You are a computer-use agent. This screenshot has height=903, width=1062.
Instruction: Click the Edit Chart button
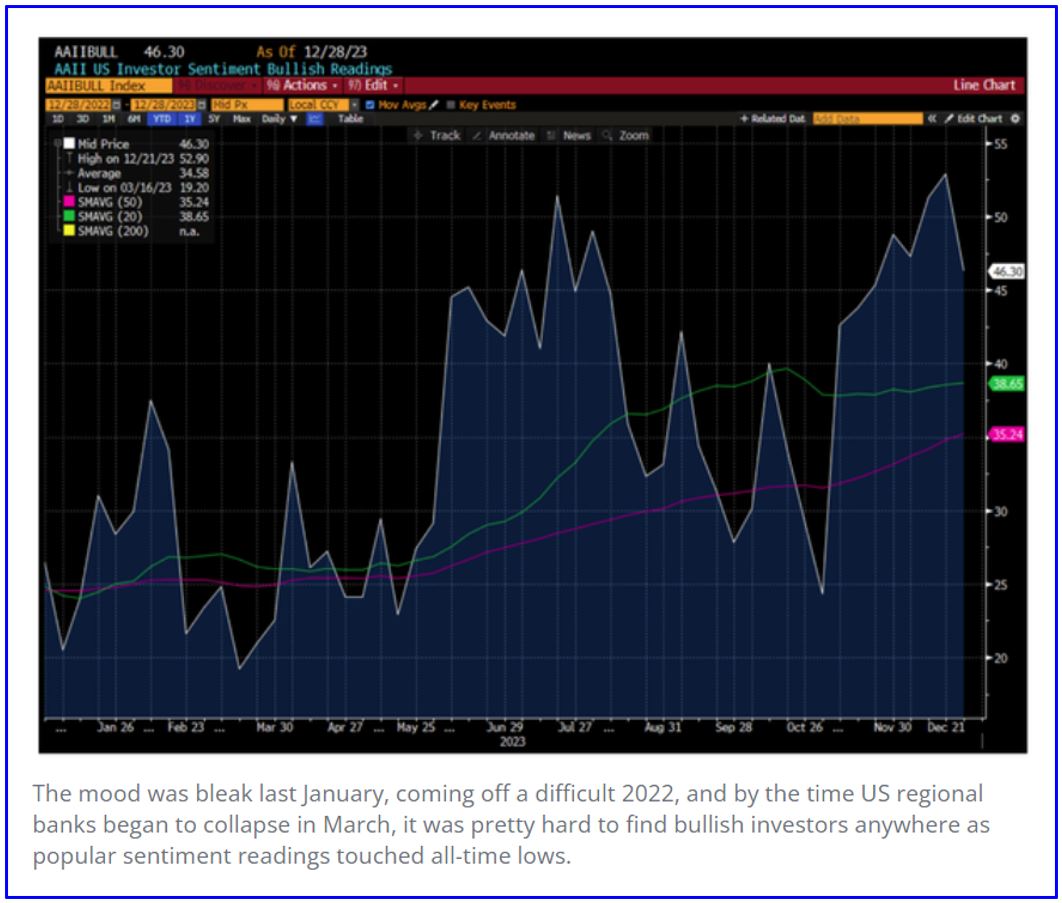click(x=974, y=119)
